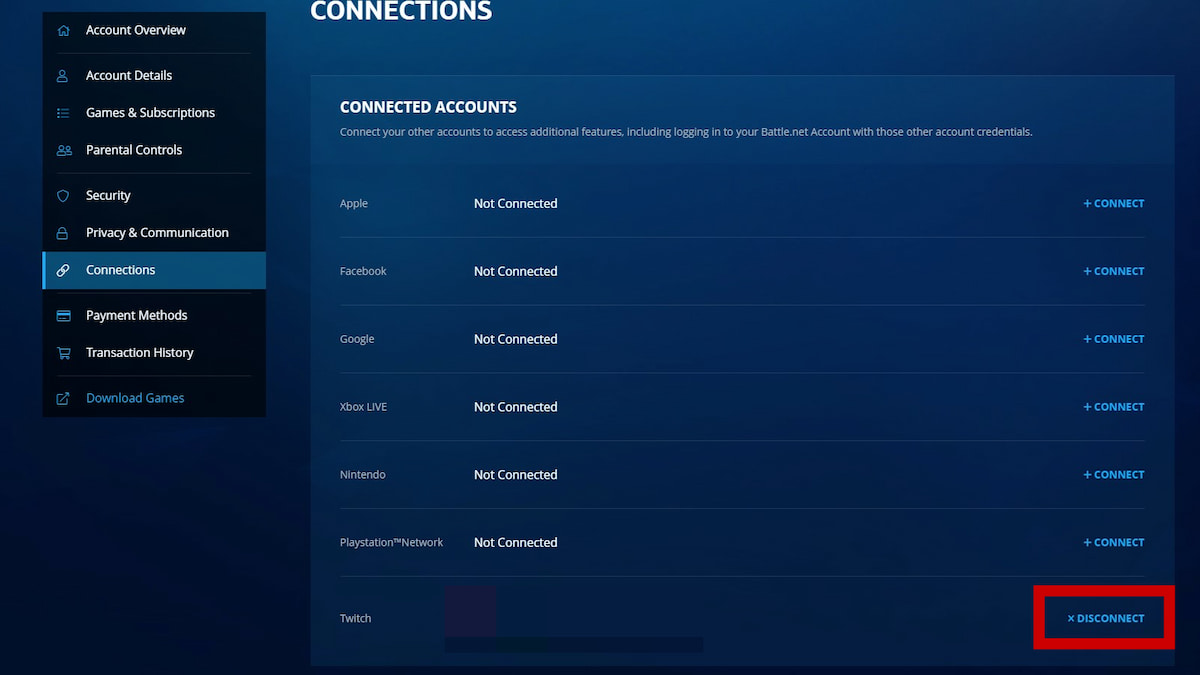Connect your Facebook account
The image size is (1200, 675).
(x=1113, y=270)
